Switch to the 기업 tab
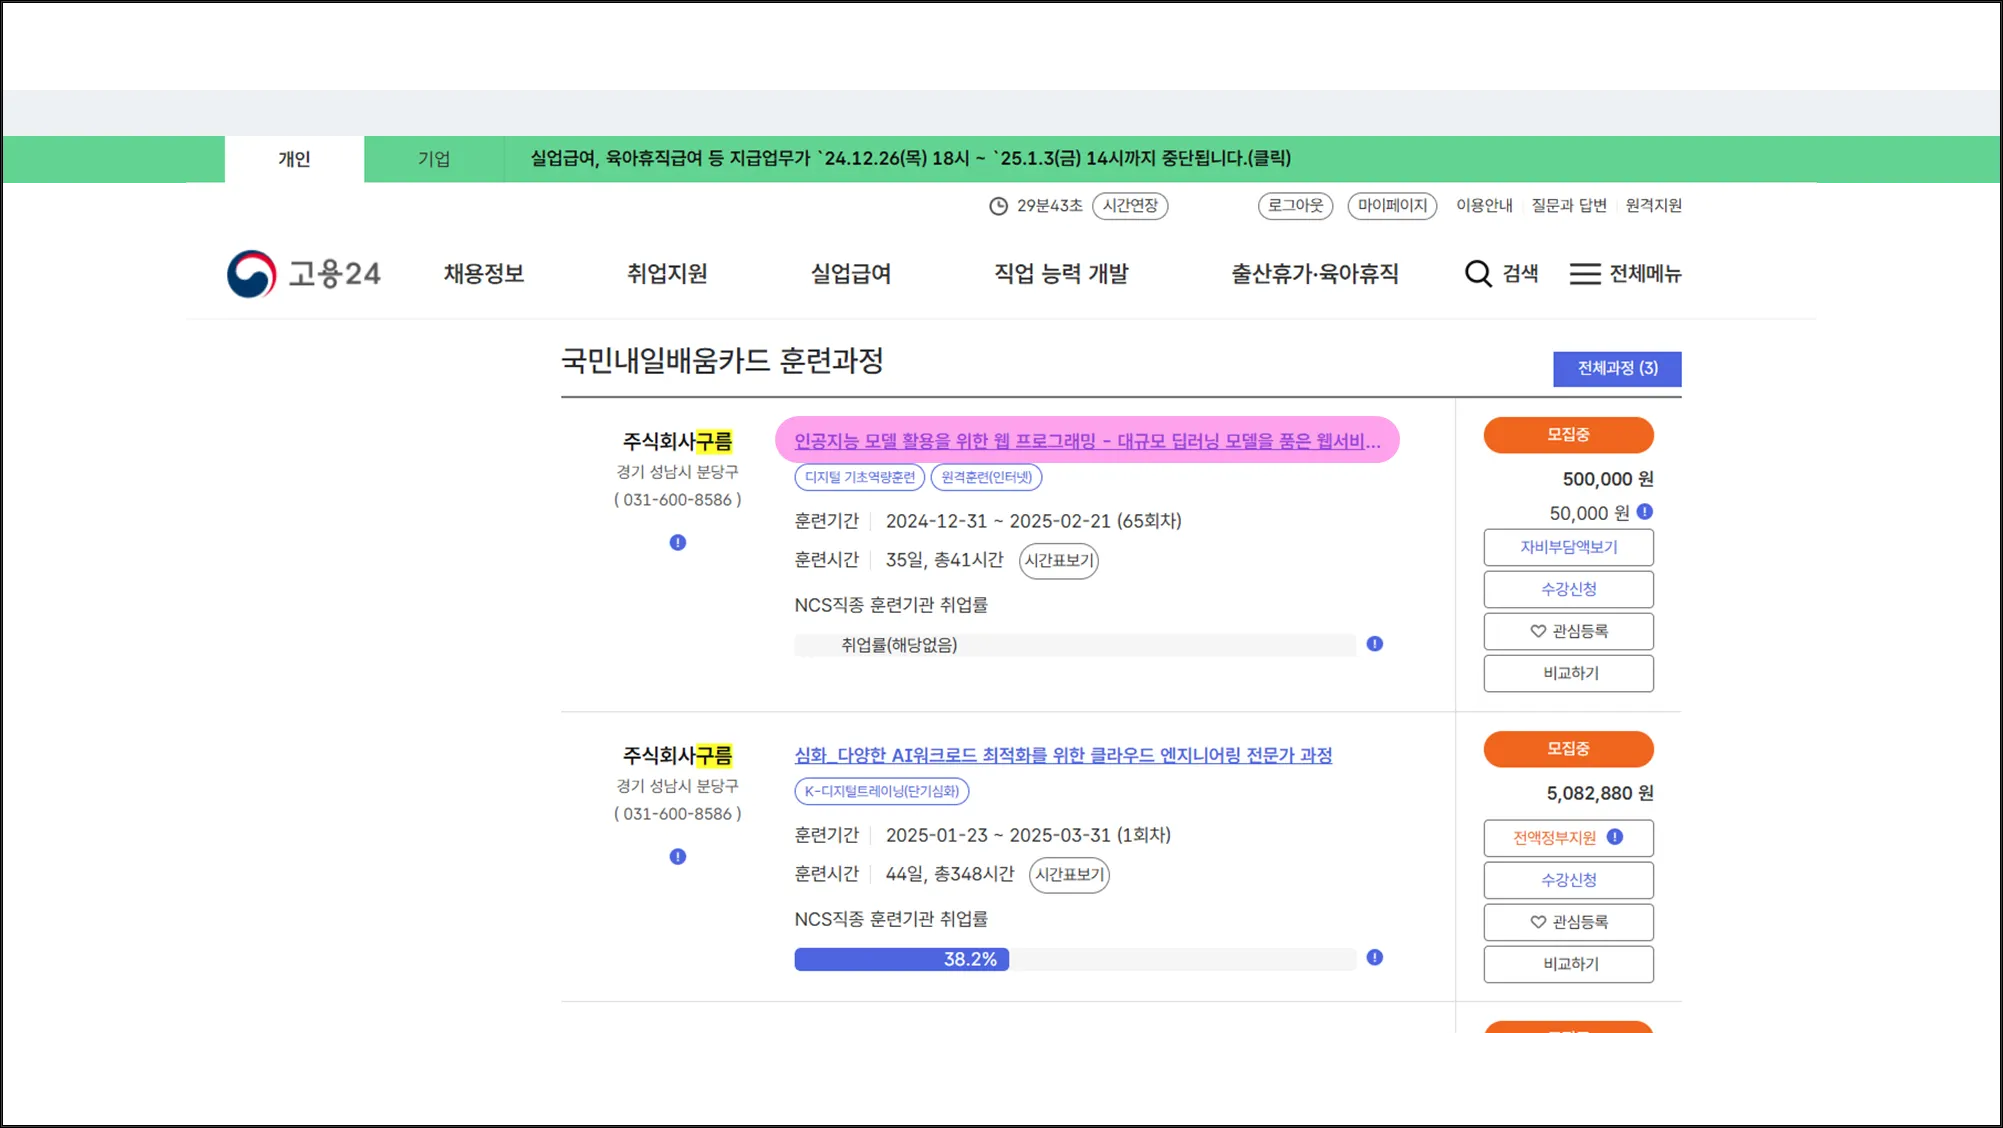This screenshot has height=1128, width=2003. 434,159
